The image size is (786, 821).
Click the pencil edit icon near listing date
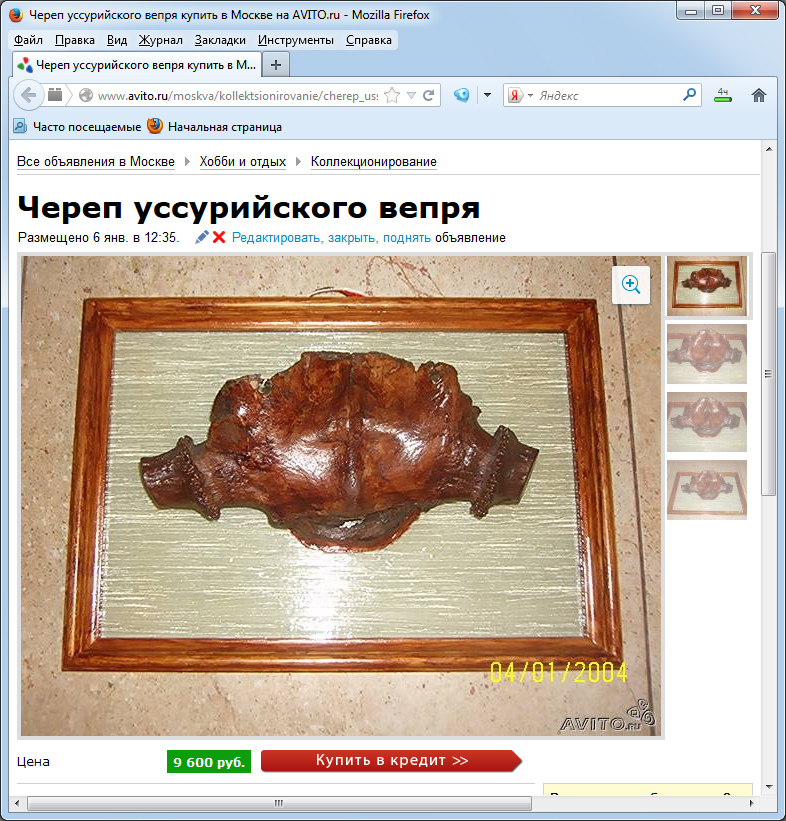pyautogui.click(x=202, y=238)
